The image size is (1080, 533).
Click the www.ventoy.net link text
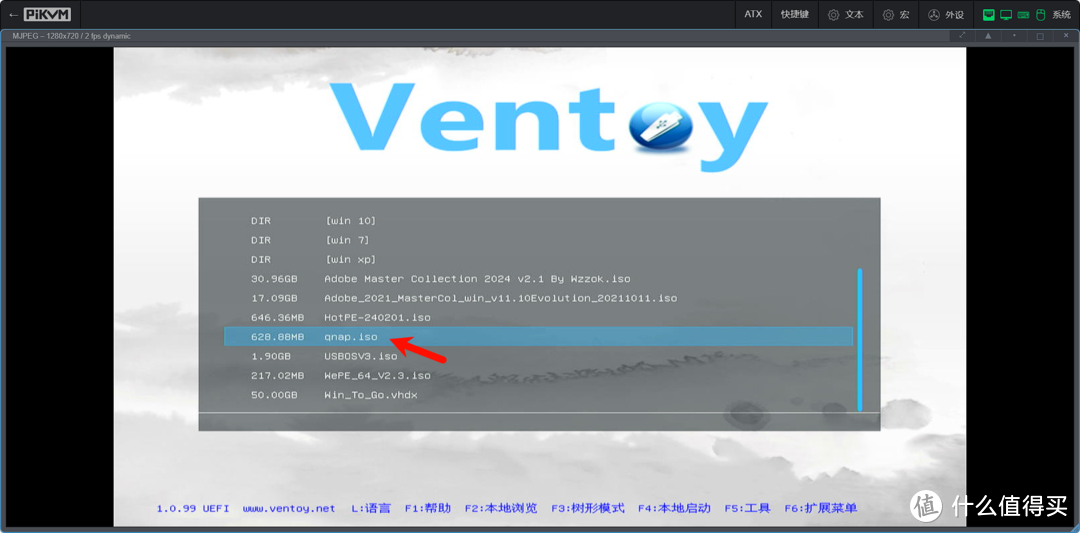coord(289,508)
